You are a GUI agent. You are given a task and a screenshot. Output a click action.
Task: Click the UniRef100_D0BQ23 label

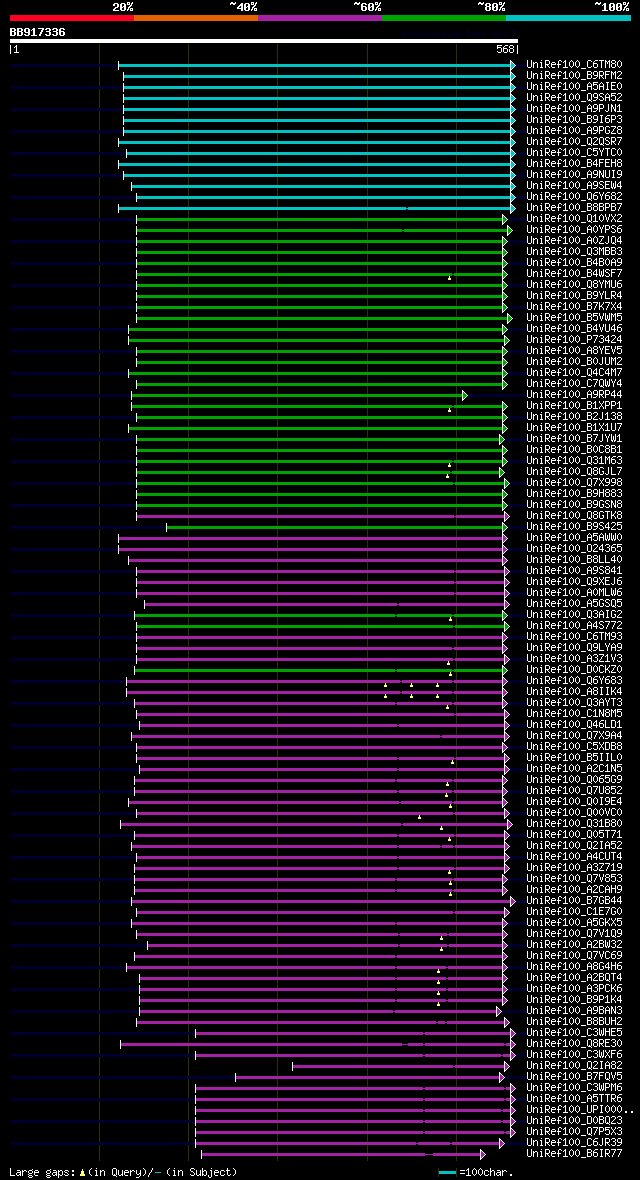click(x=574, y=1120)
